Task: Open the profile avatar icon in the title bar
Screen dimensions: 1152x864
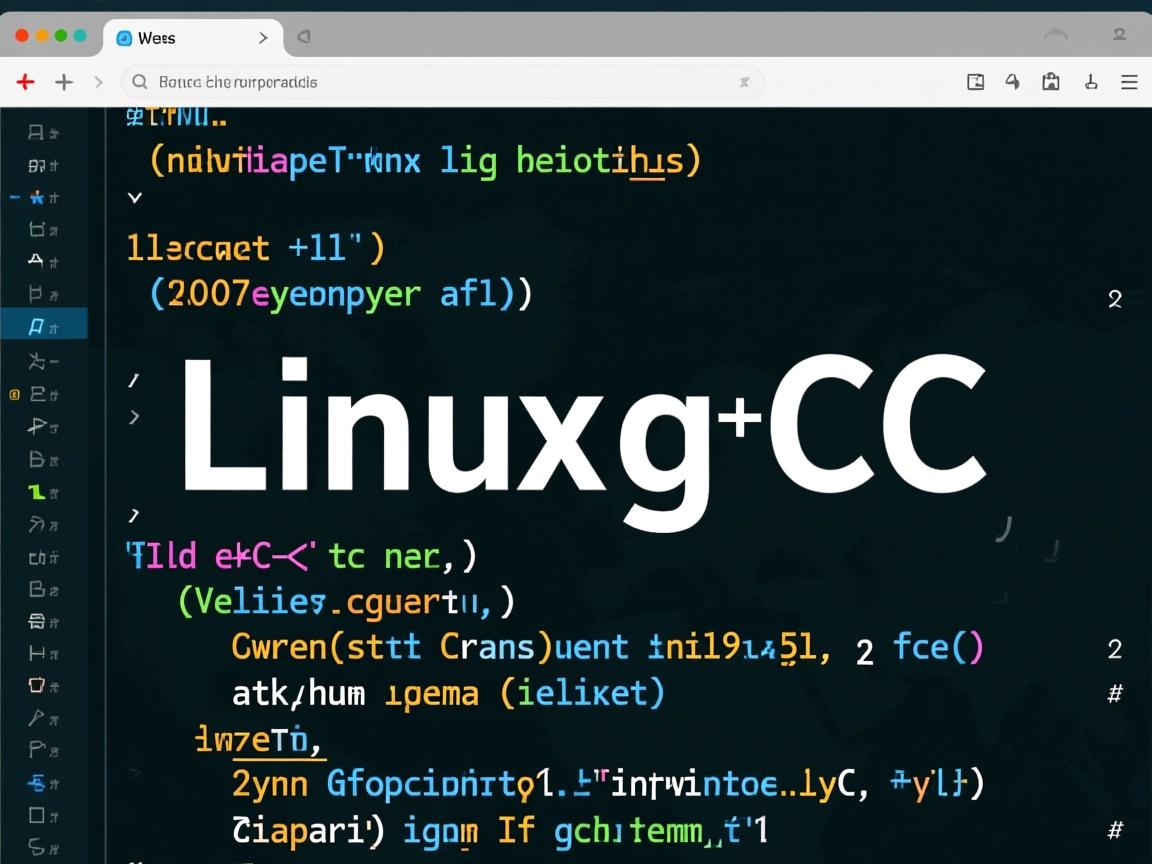Action: (1118, 35)
